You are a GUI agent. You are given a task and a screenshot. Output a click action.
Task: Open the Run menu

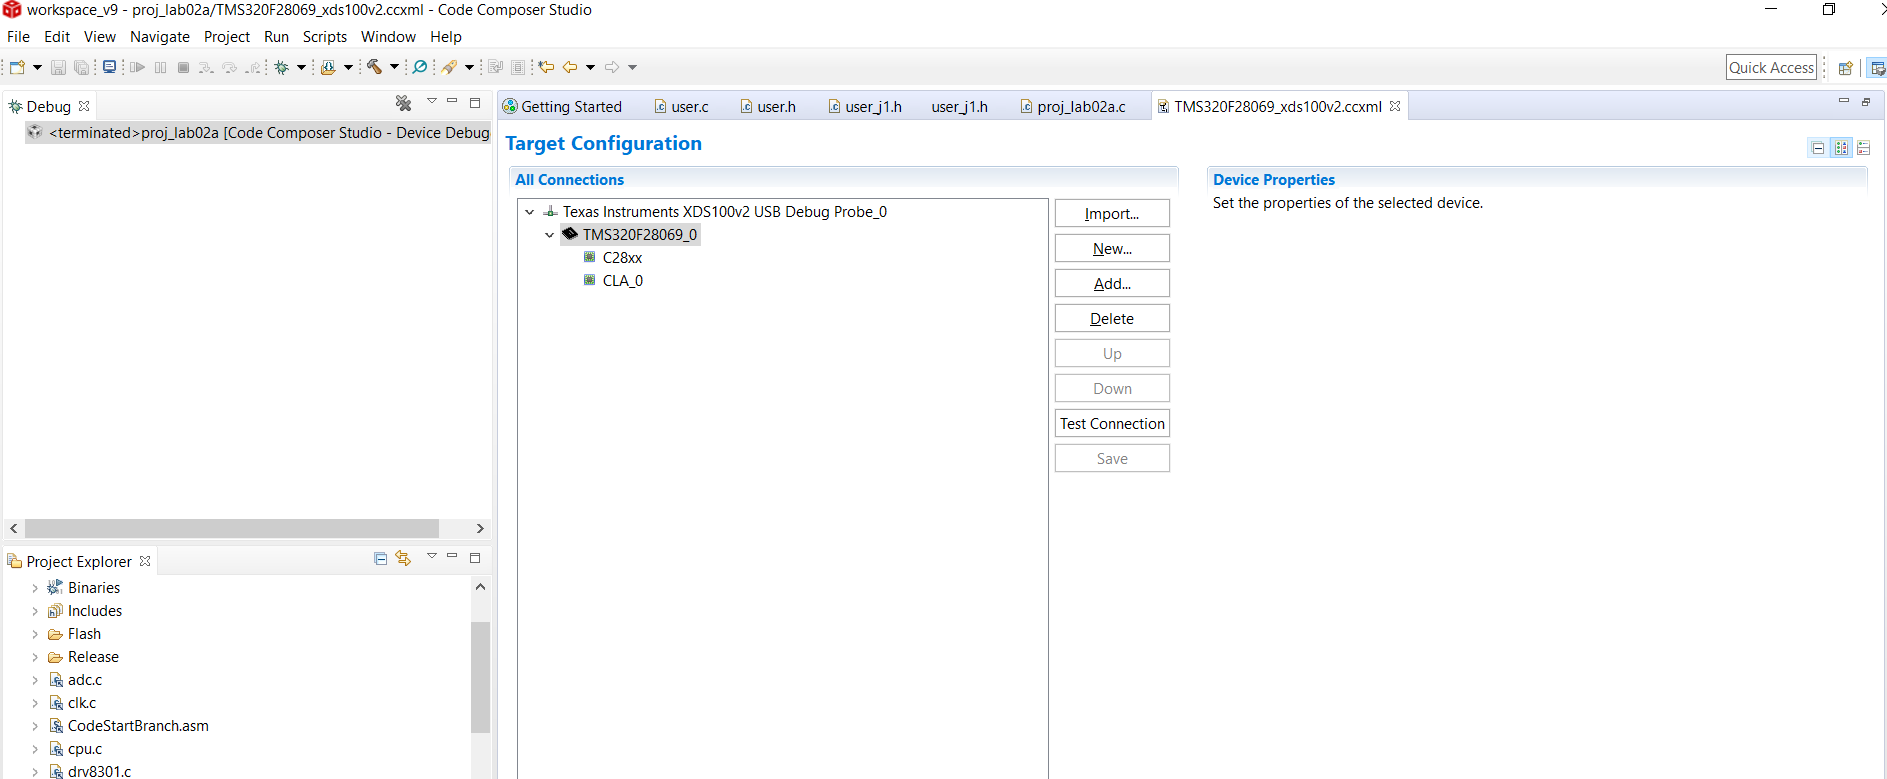[276, 37]
